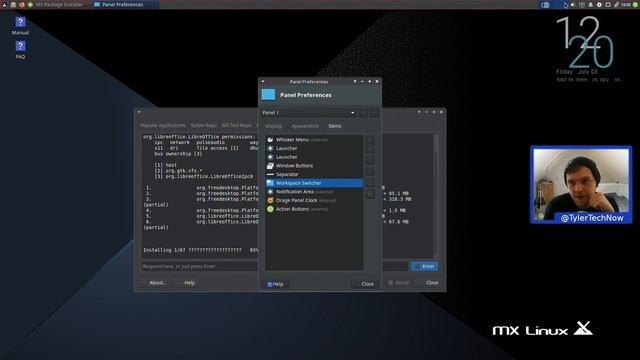
Task: Open Popular Applications tab in Package Installer
Action: click(x=163, y=126)
